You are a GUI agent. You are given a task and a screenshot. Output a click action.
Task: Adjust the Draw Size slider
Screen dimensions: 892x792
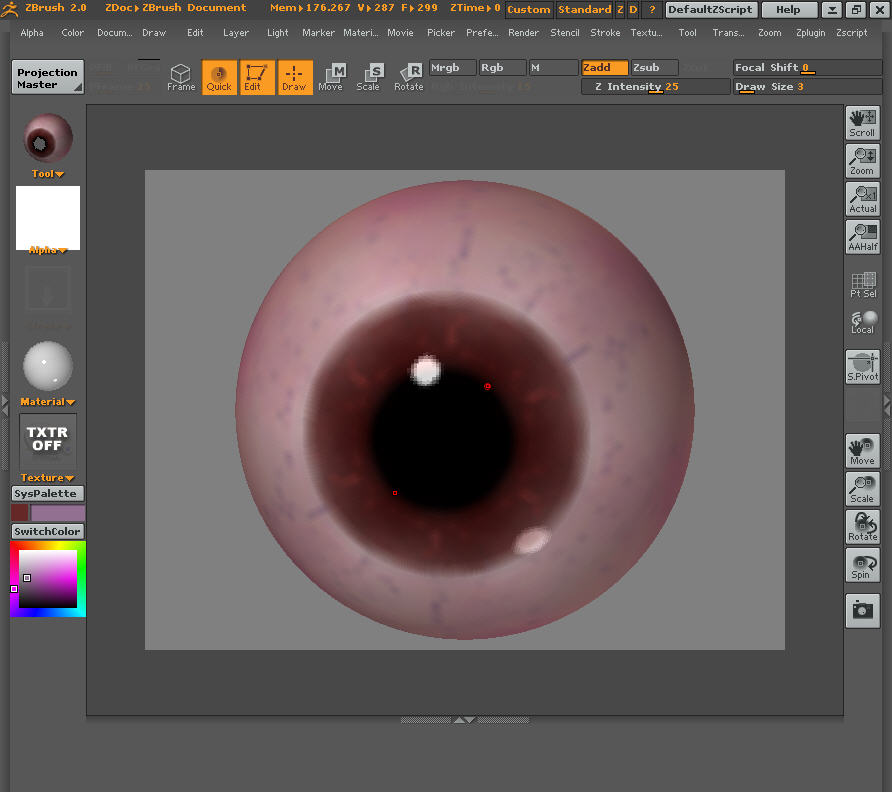pos(808,87)
